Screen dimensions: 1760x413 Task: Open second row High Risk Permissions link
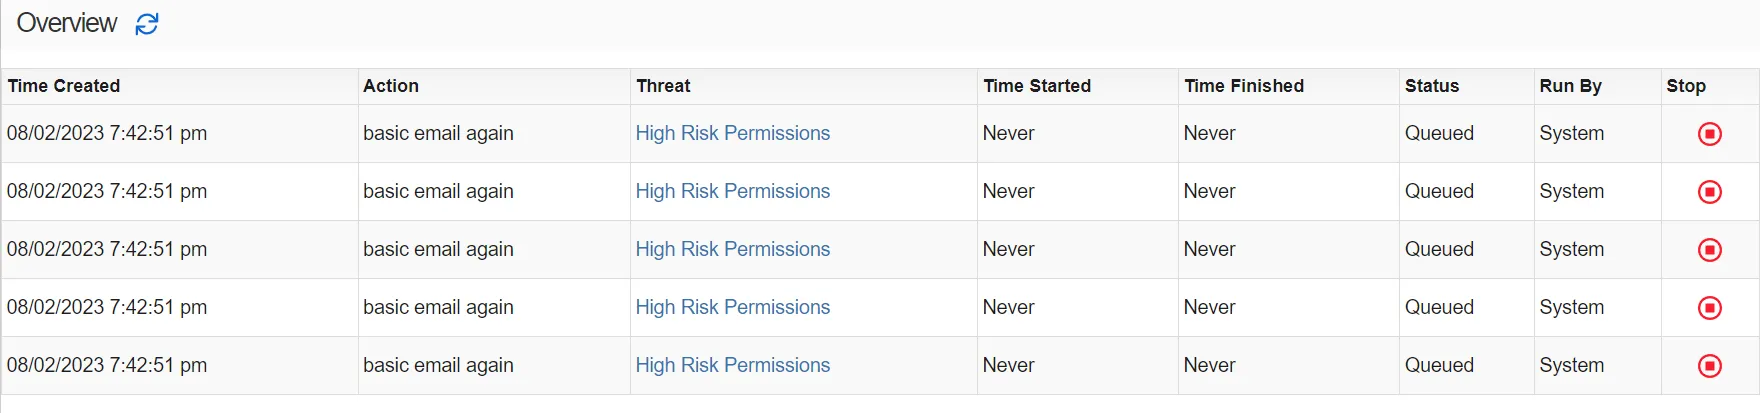click(733, 191)
